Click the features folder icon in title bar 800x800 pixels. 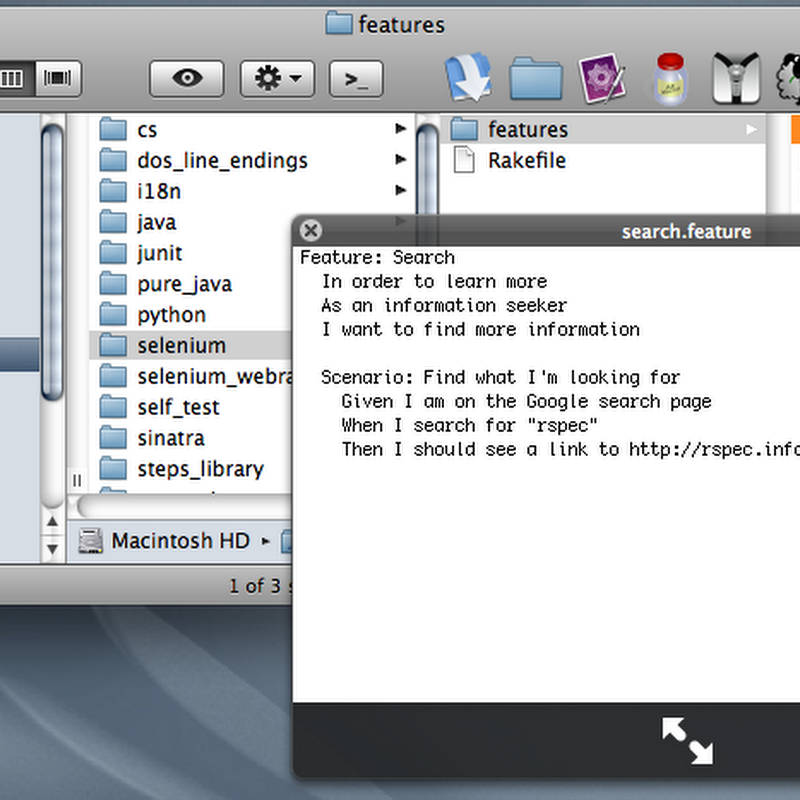pos(339,23)
